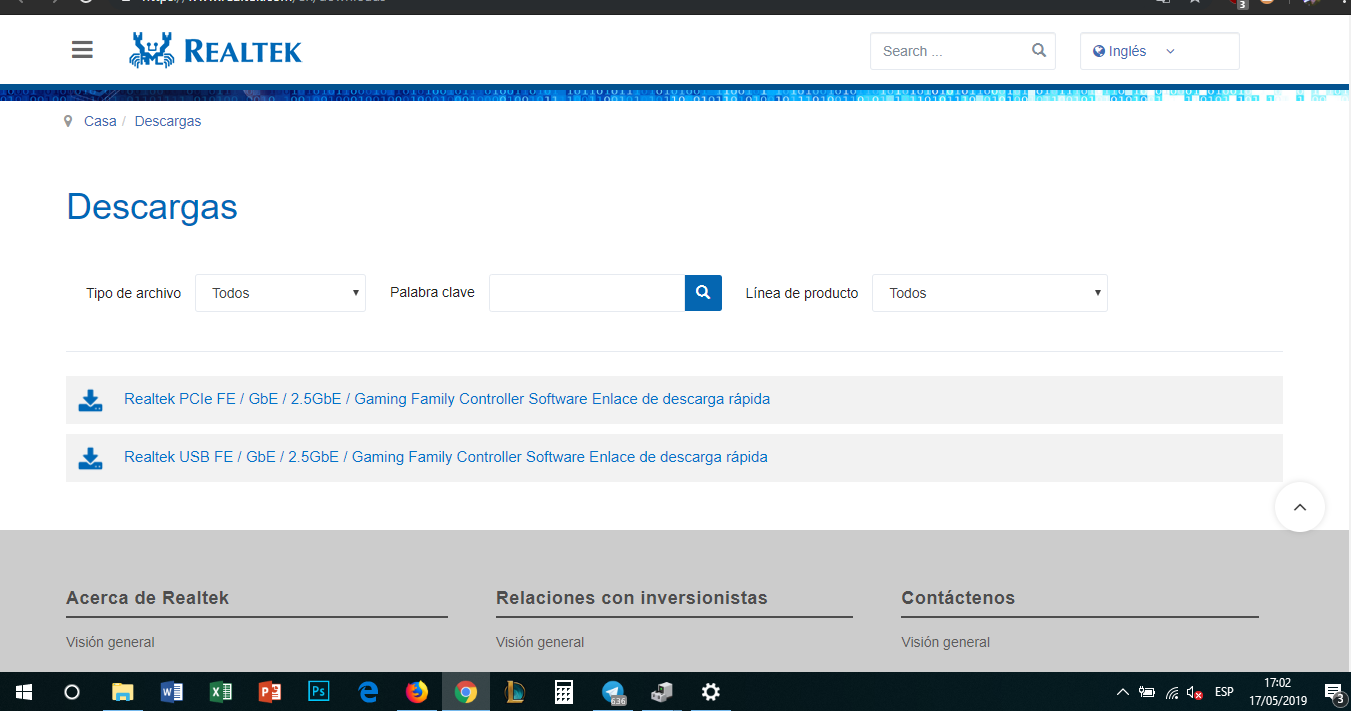Open the Action Center notifications icon

pyautogui.click(x=1333, y=692)
